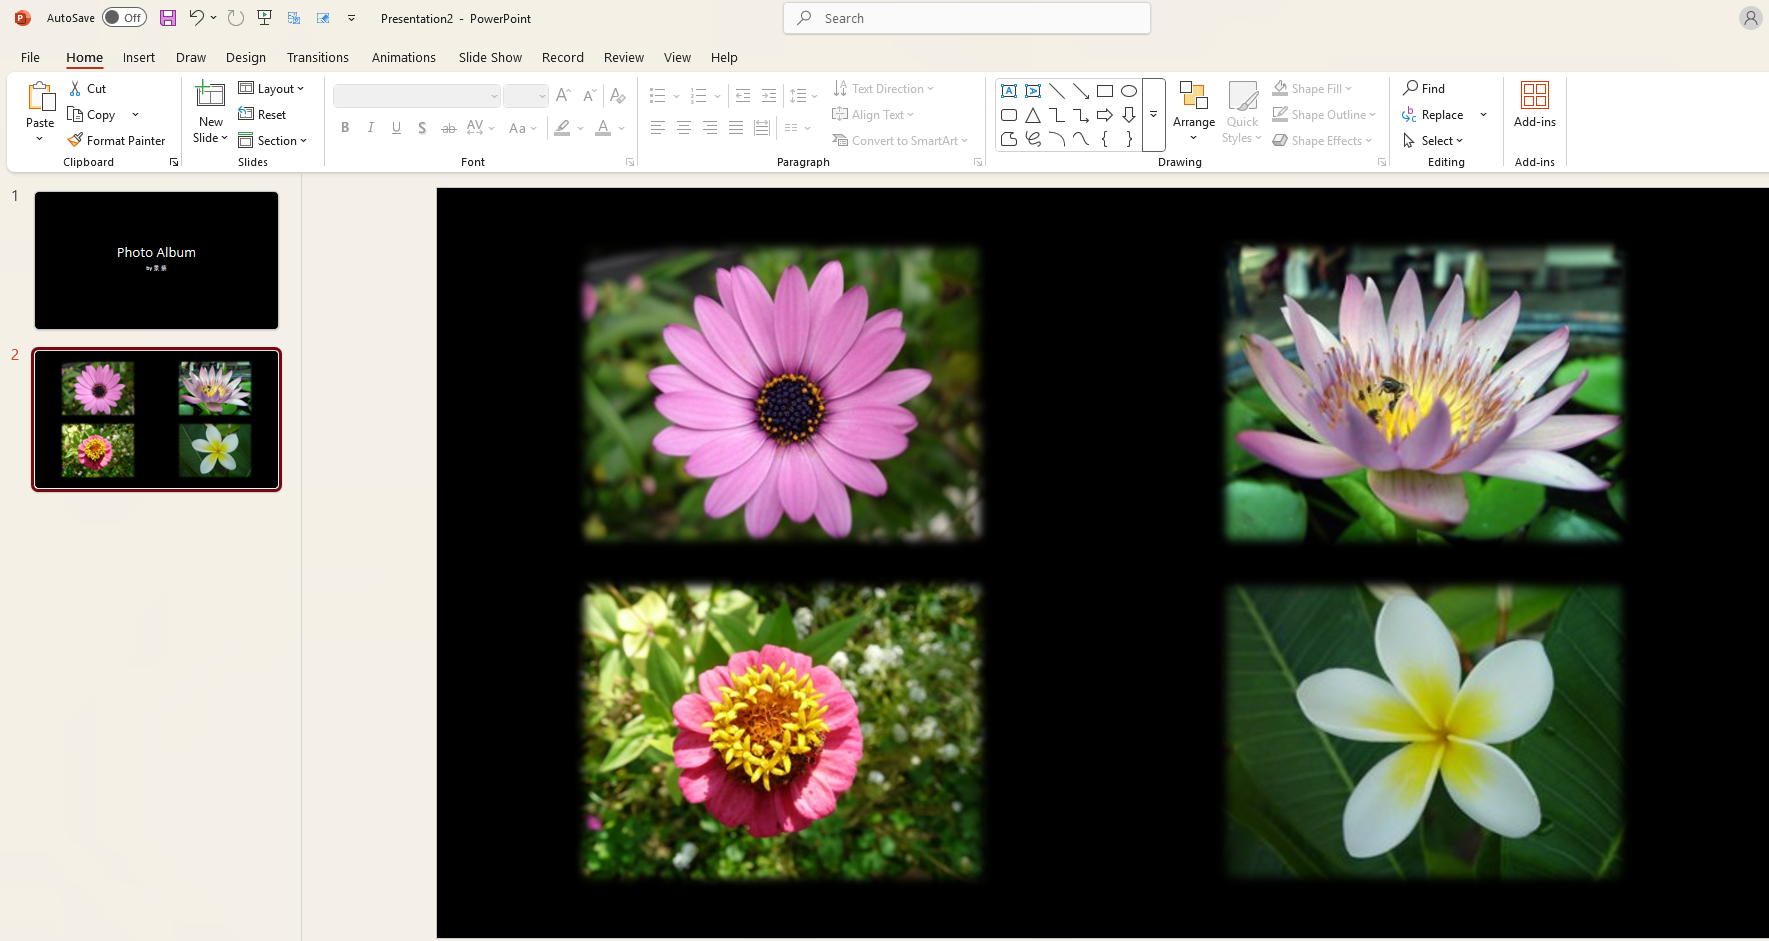Open the Review ribbon tab

(x=623, y=57)
